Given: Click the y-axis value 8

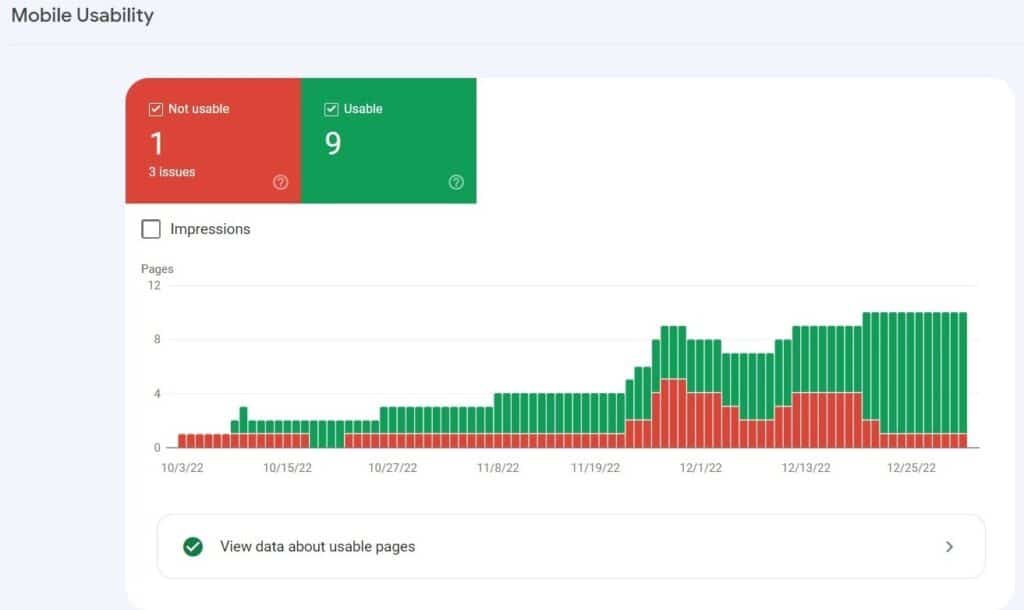Looking at the screenshot, I should [157, 339].
